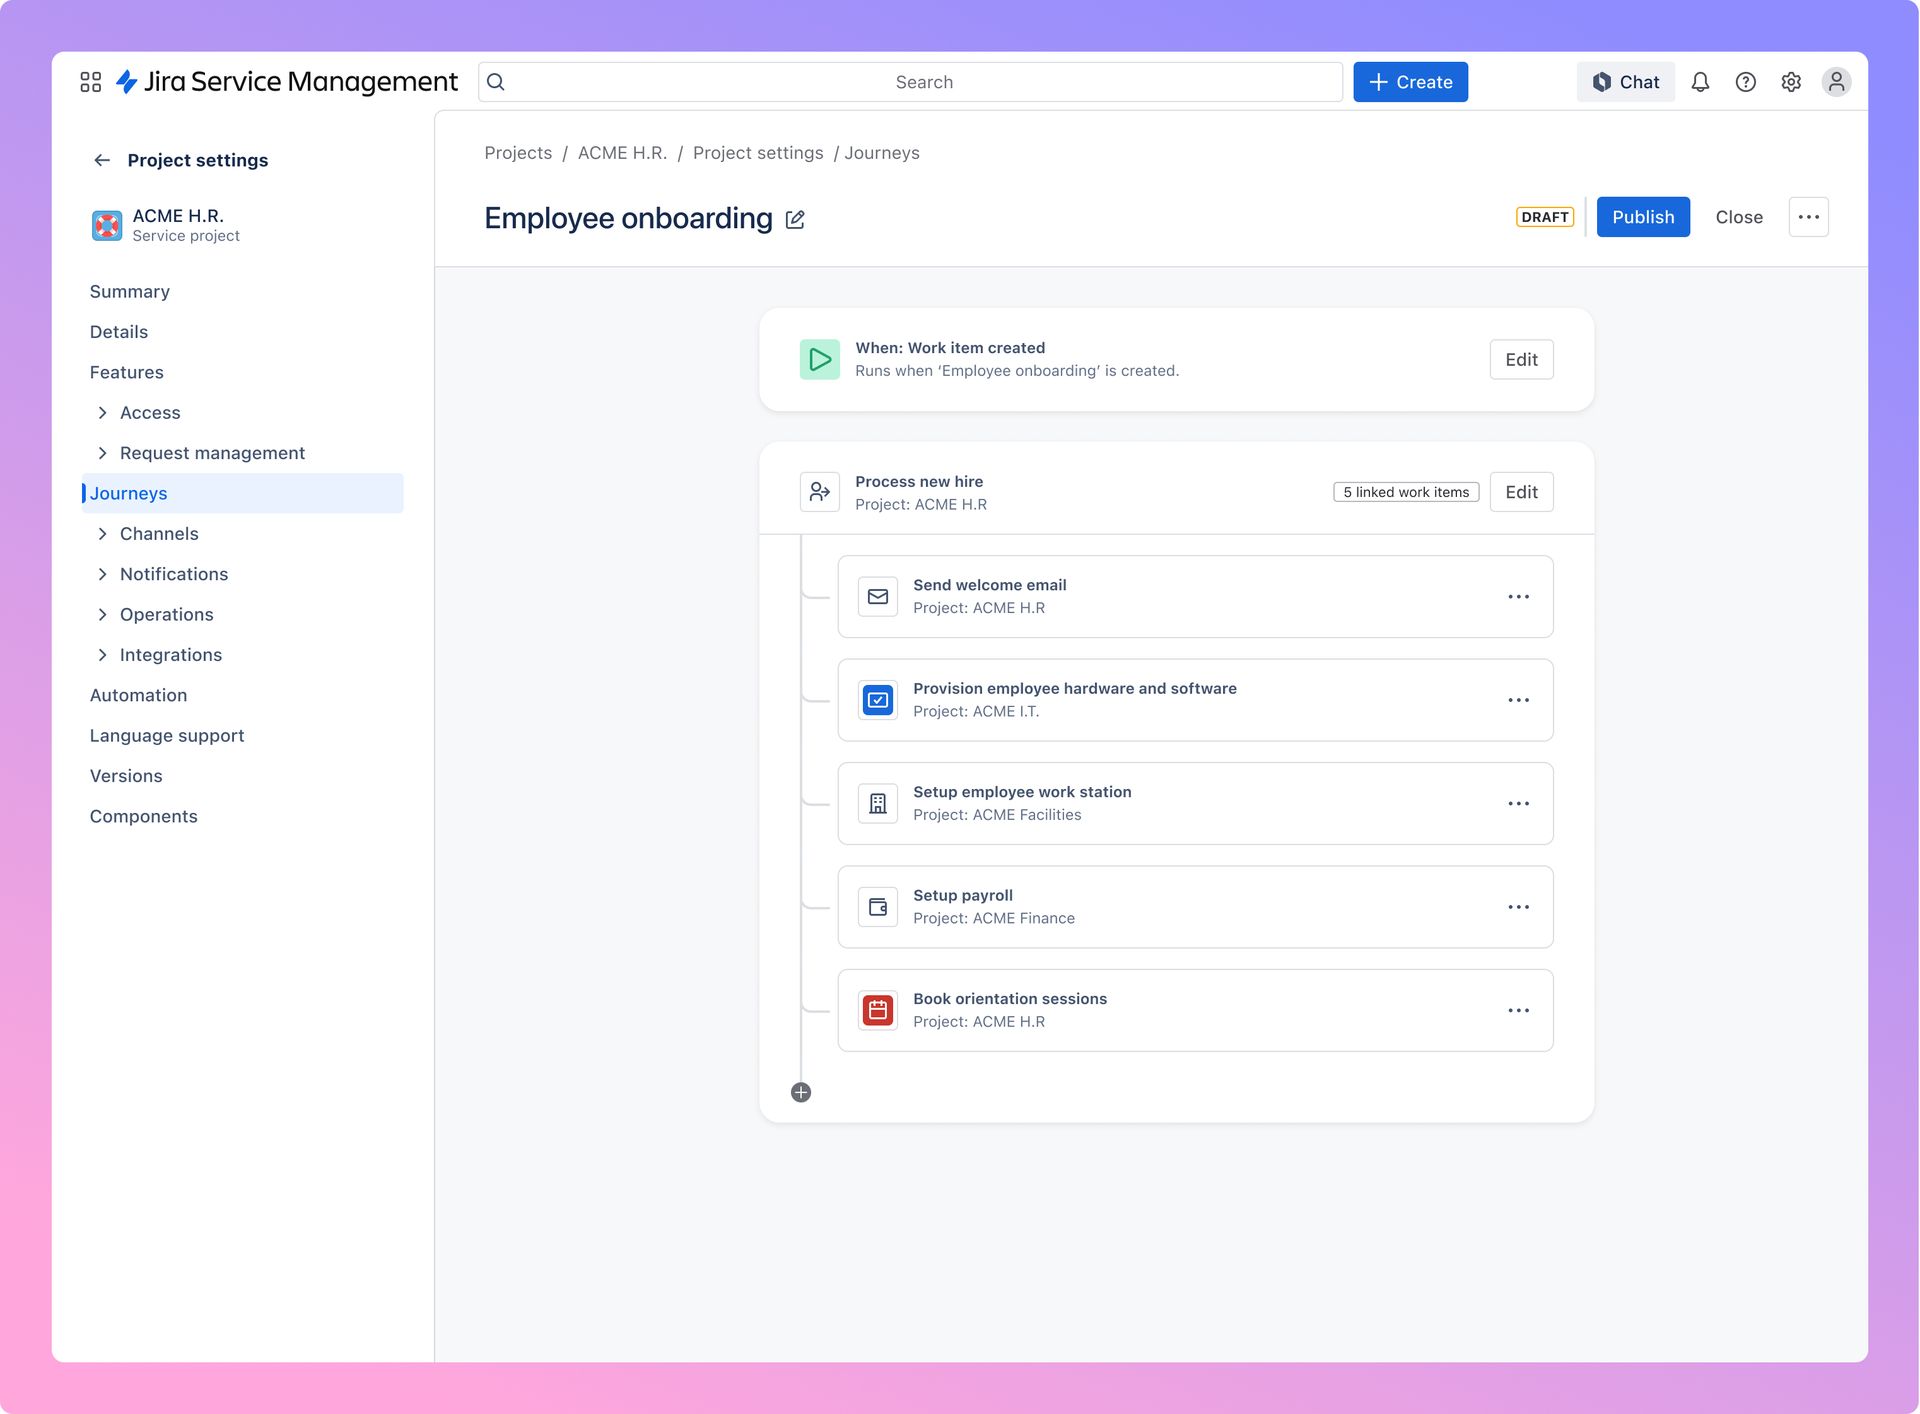The width and height of the screenshot is (1920, 1414).
Task: Open Automation from the sidebar
Action: point(138,695)
